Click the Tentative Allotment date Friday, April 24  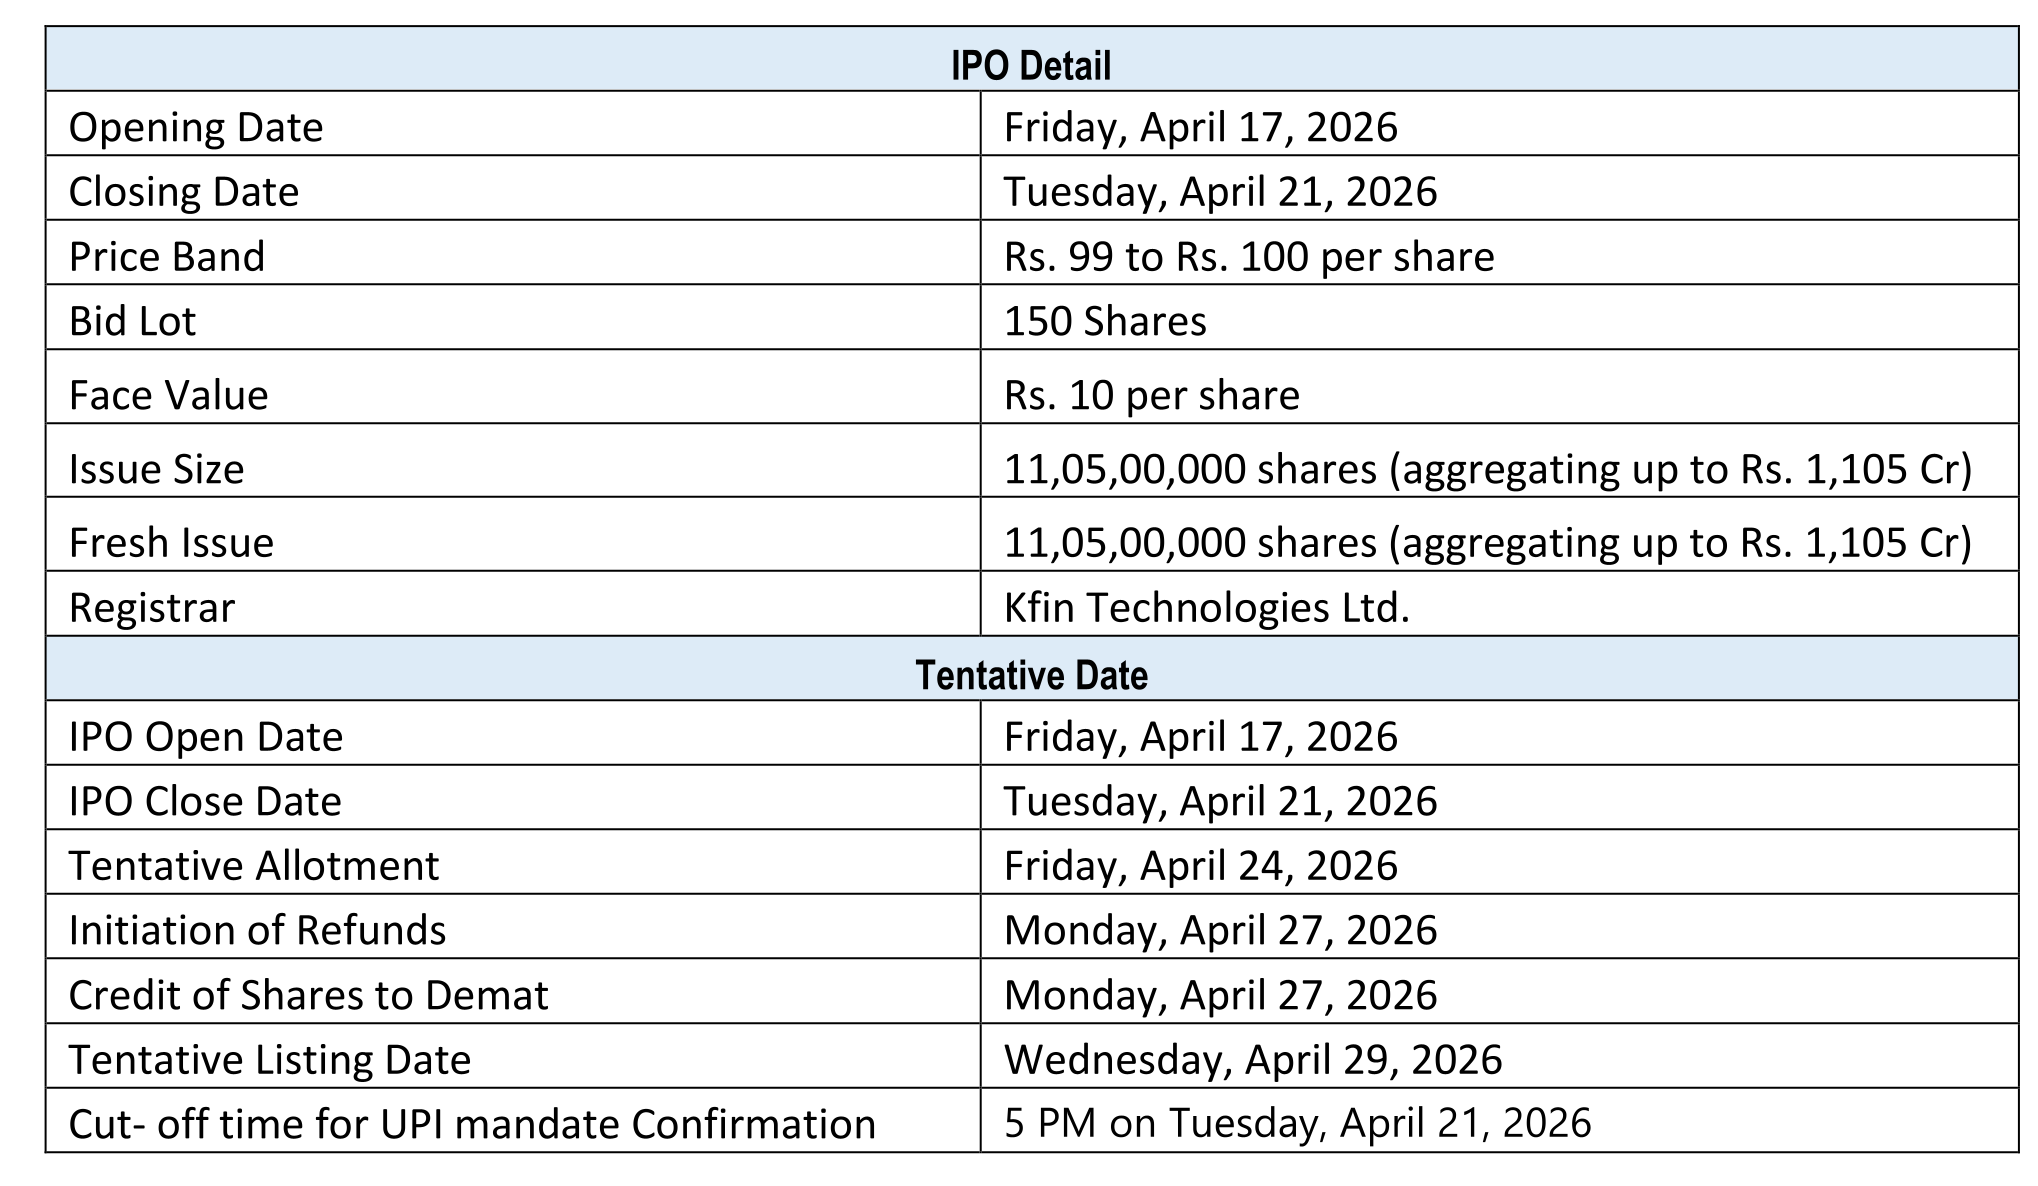tap(1200, 866)
